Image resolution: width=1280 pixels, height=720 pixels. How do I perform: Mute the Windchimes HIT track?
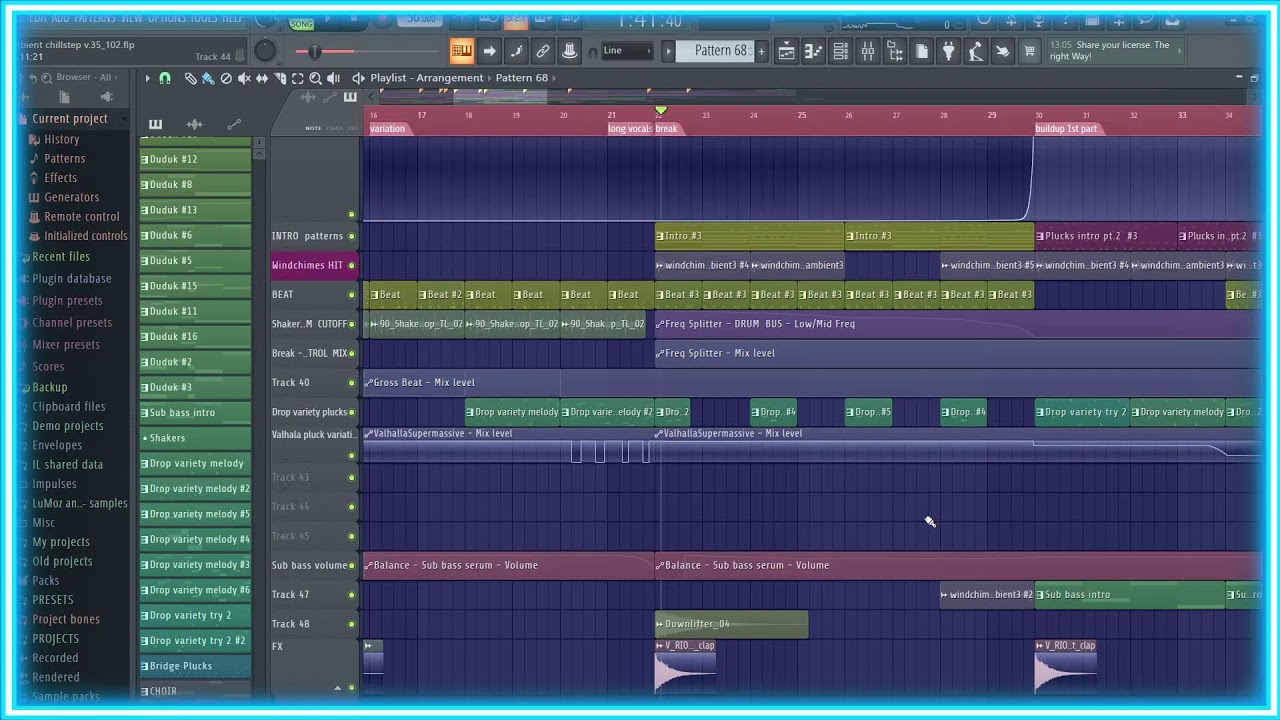pyautogui.click(x=351, y=266)
